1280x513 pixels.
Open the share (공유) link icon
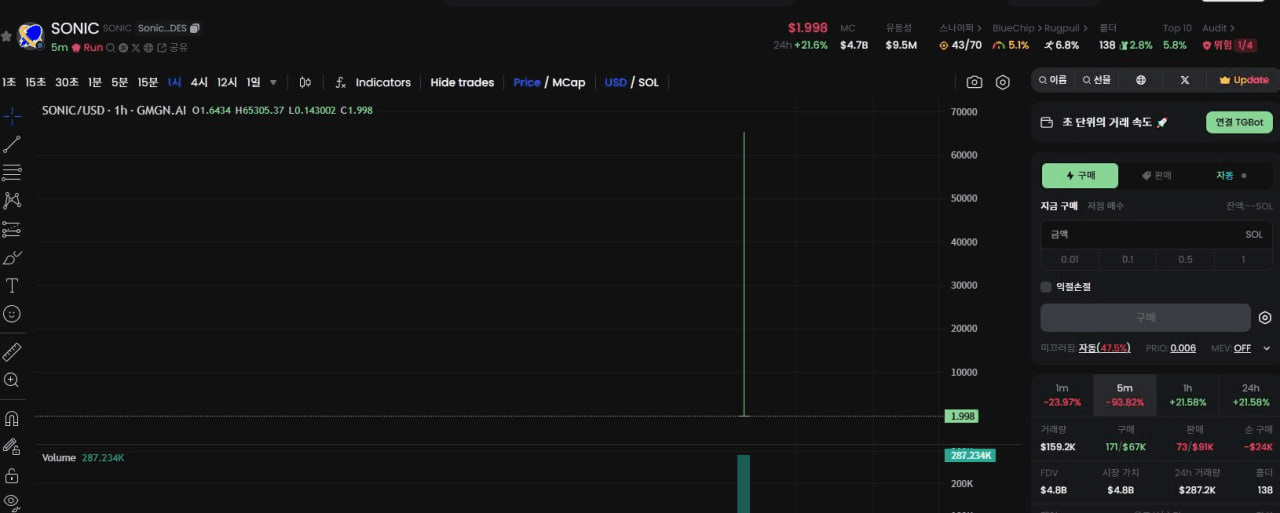(161, 47)
